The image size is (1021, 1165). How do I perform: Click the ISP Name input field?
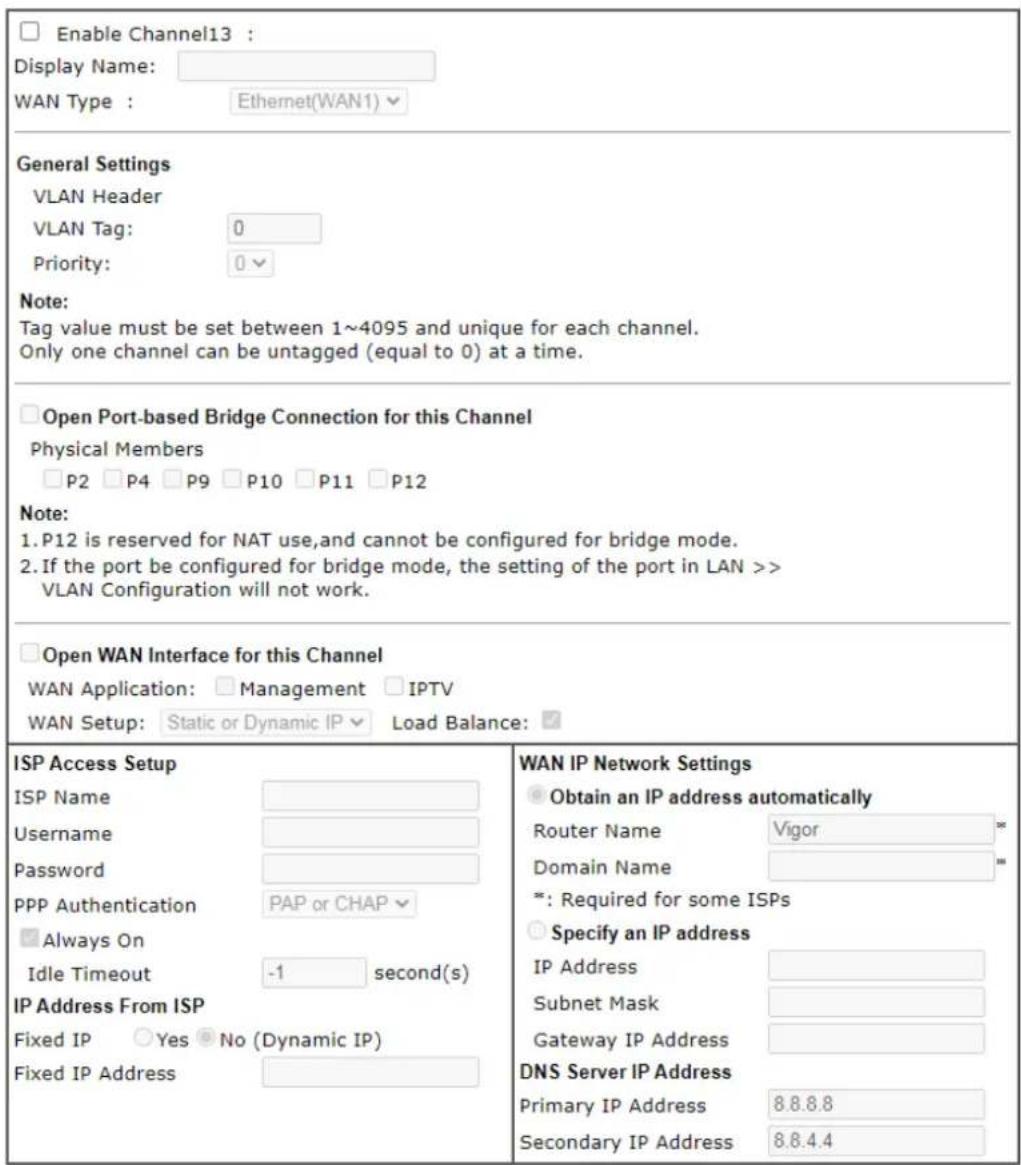point(370,796)
